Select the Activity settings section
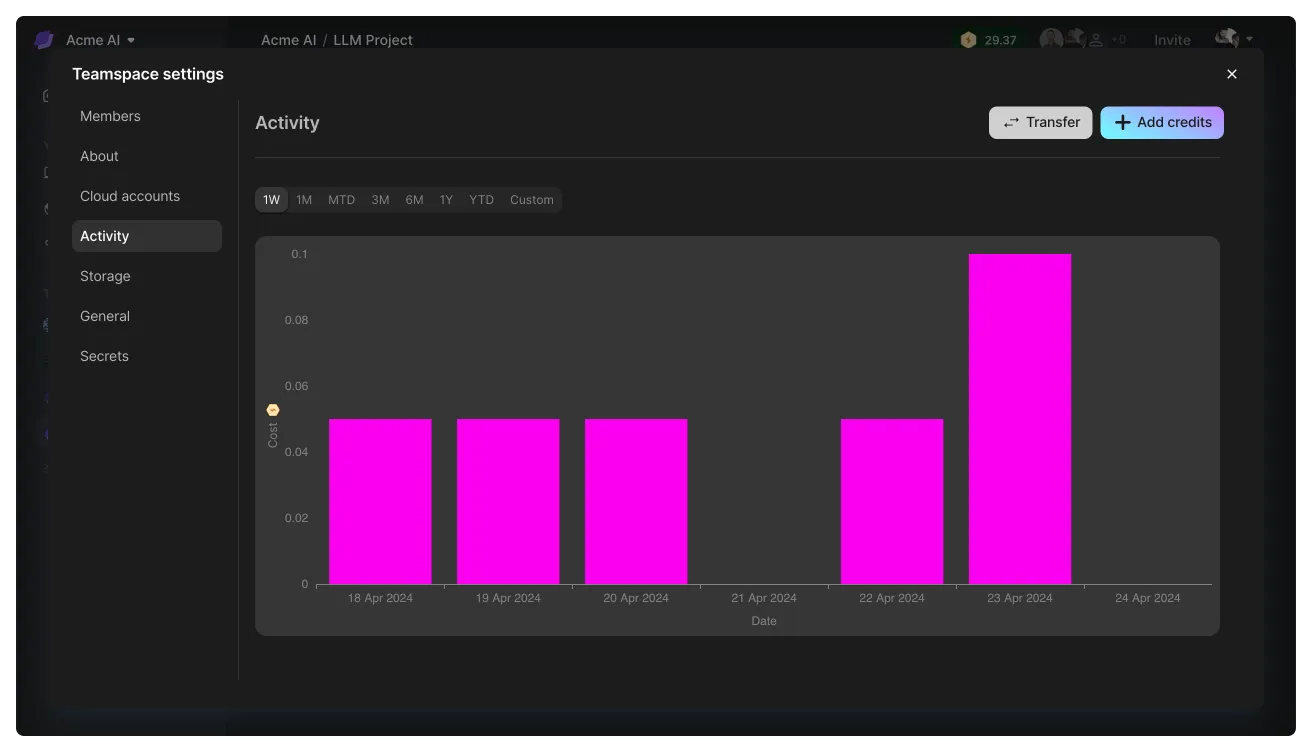The image size is (1312, 752). tap(147, 236)
